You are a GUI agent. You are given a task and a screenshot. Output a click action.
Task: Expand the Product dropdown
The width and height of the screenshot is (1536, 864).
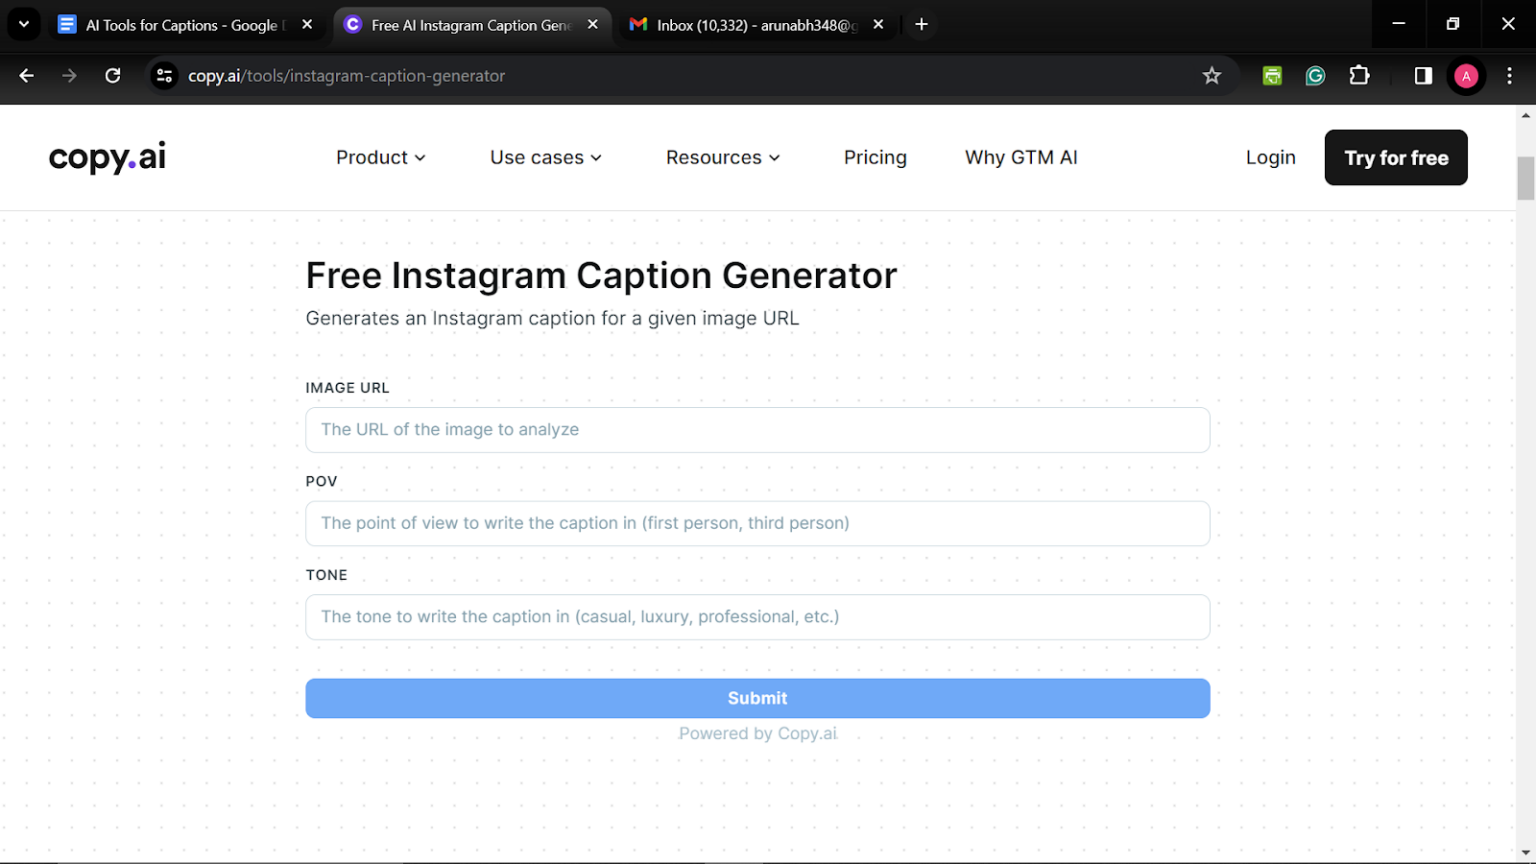[x=380, y=157]
